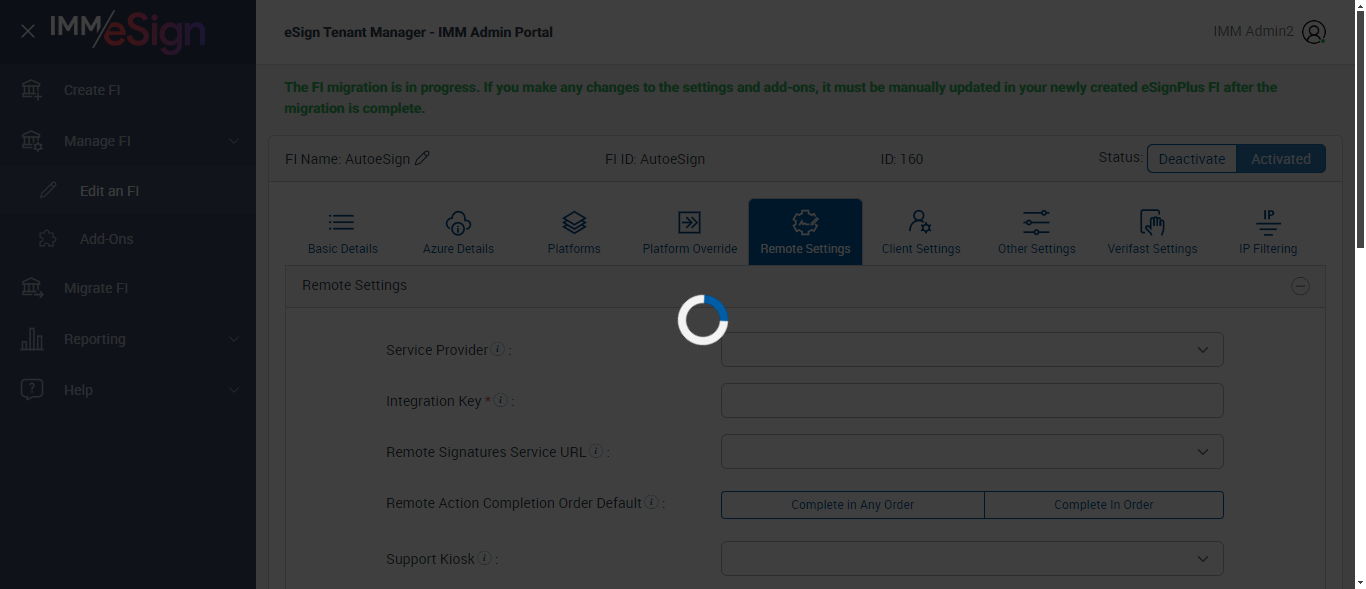Expand the Help menu chevron

234,390
